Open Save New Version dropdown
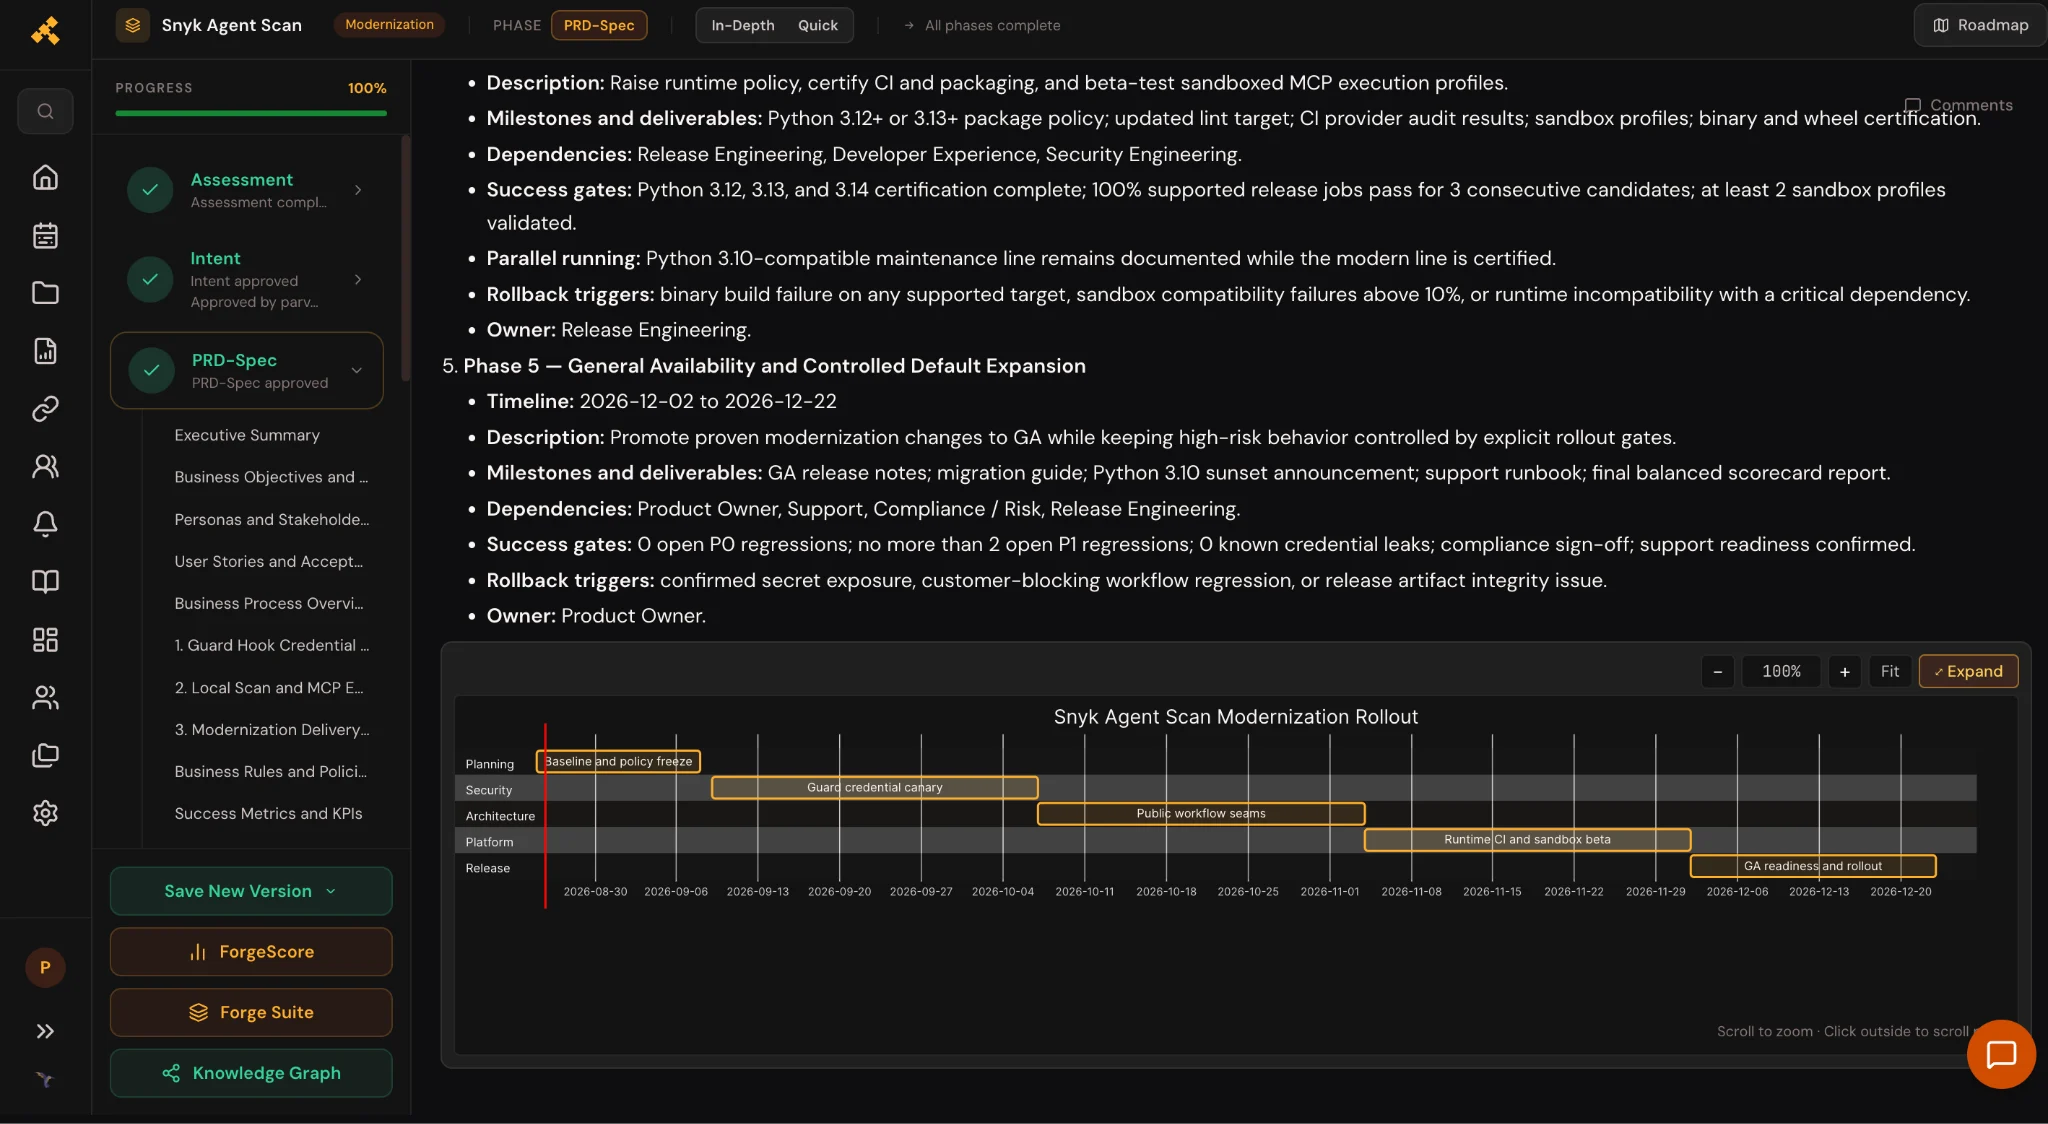The width and height of the screenshot is (2048, 1124). [250, 891]
